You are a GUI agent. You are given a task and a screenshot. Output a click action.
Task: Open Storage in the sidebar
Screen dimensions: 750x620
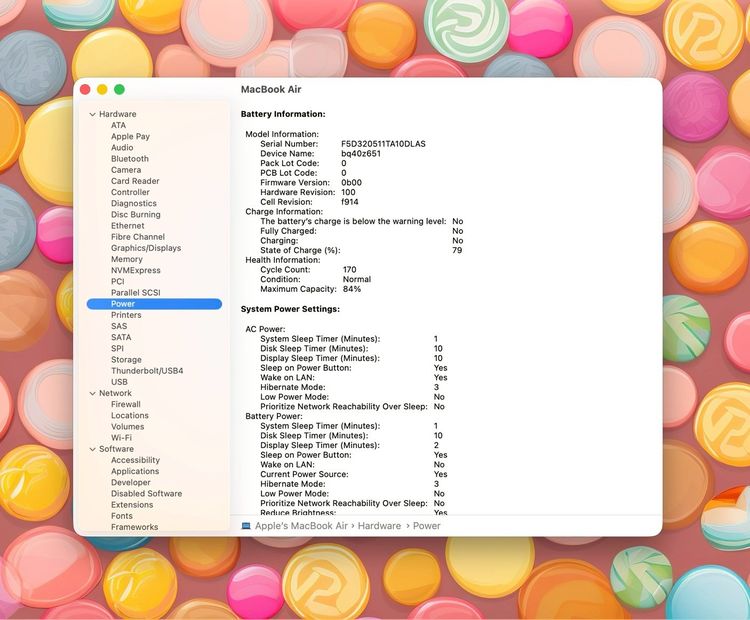pyautogui.click(x=126, y=360)
